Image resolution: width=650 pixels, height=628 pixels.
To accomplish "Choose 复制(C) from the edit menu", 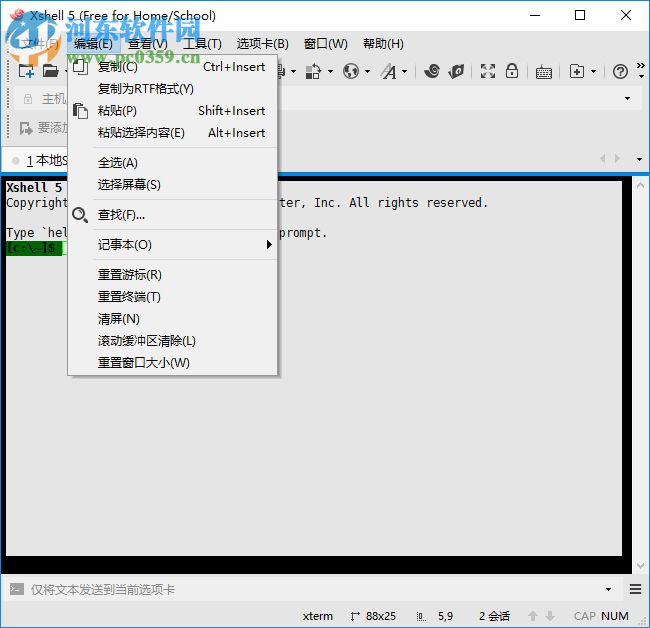I will [172, 67].
